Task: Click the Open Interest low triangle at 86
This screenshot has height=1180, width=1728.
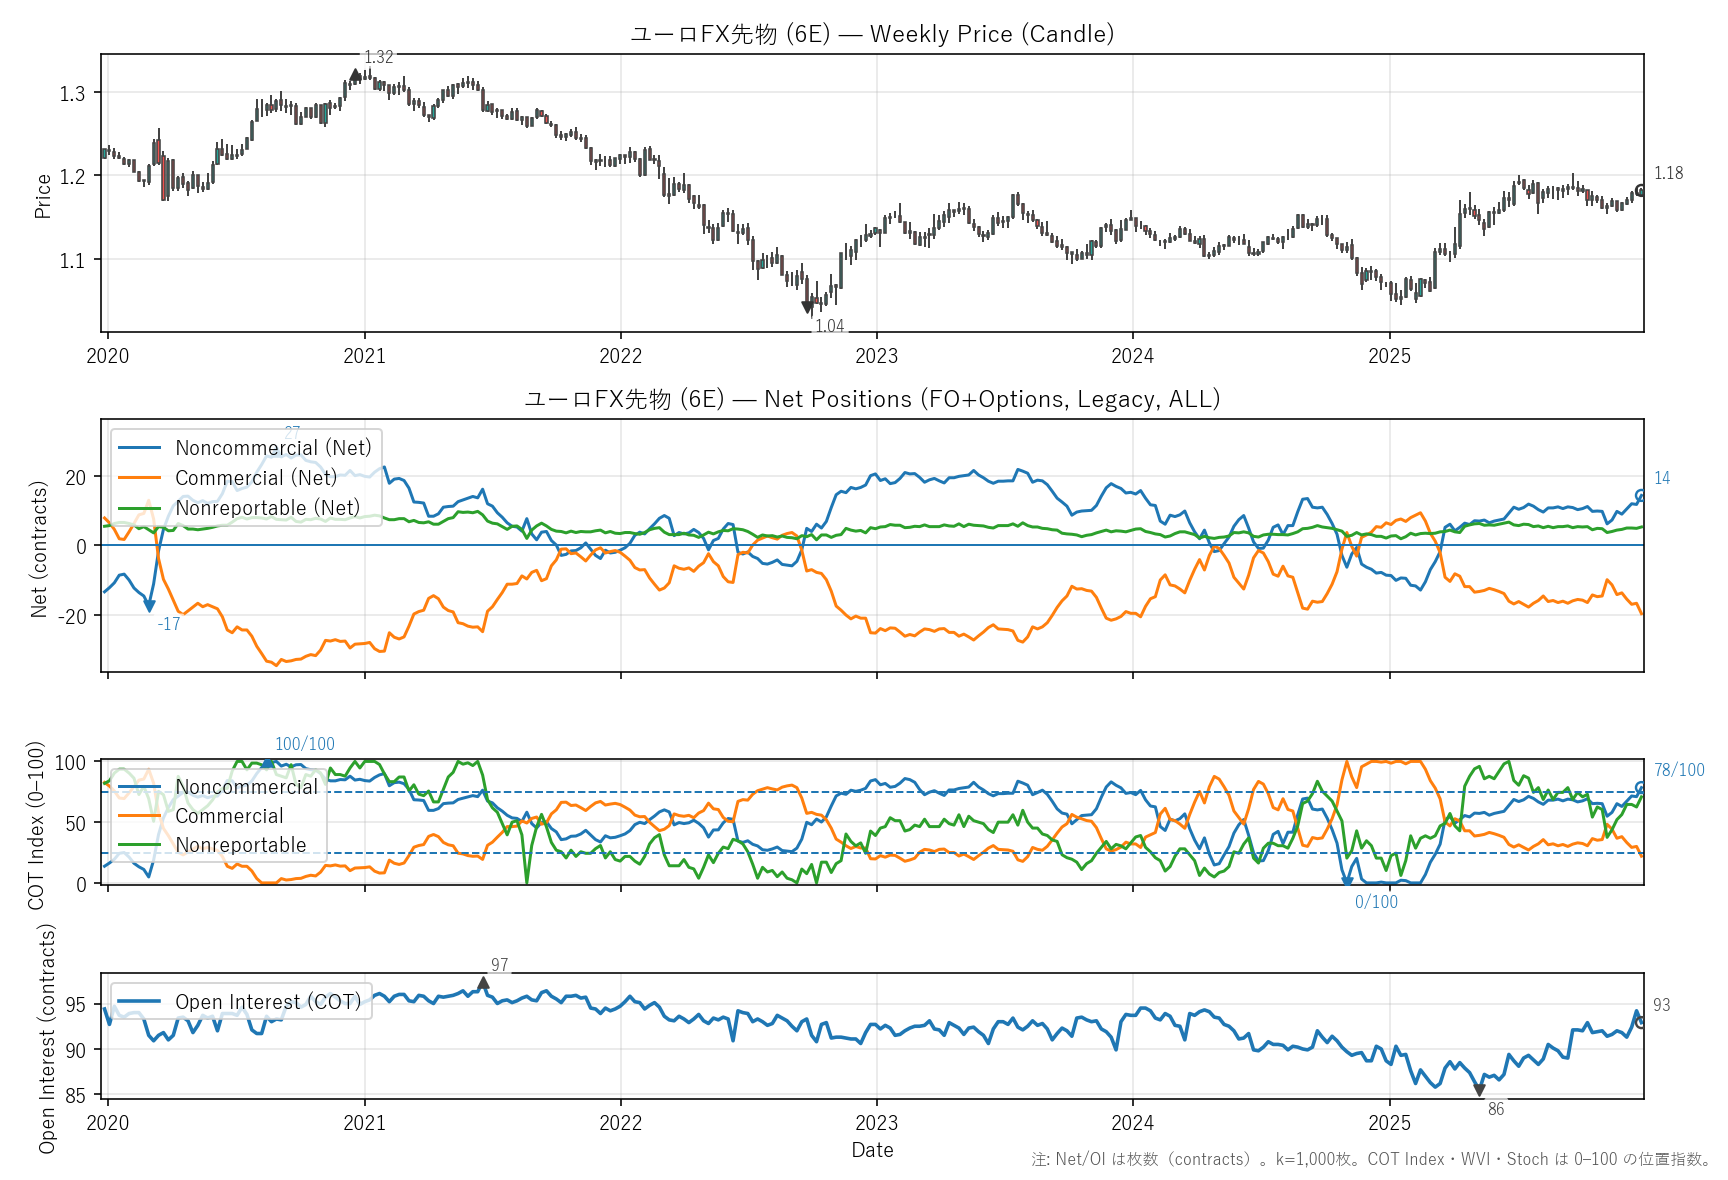Action: (1479, 1090)
